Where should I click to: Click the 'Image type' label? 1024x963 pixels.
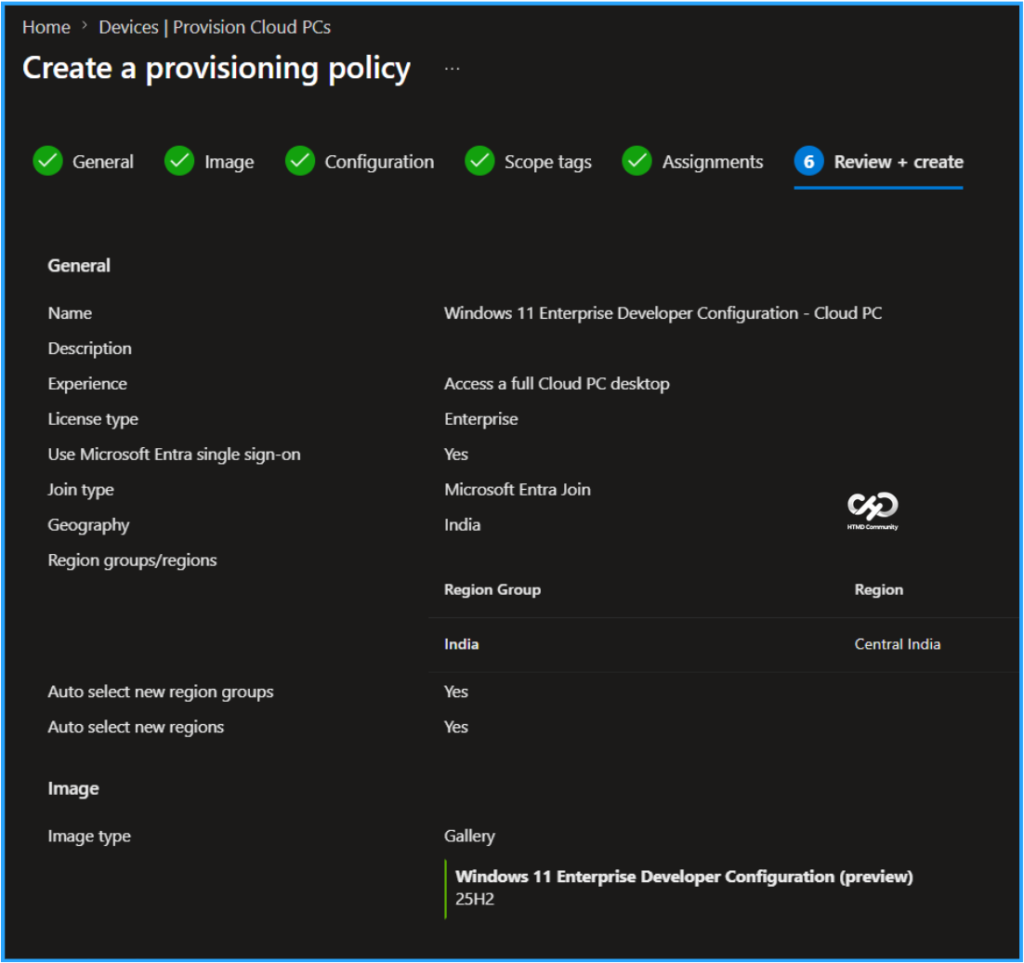pos(89,836)
